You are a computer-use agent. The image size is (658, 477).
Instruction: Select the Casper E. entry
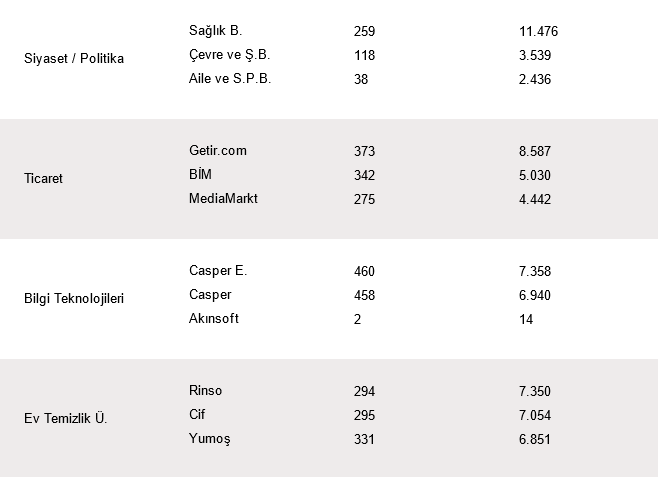pos(217,271)
